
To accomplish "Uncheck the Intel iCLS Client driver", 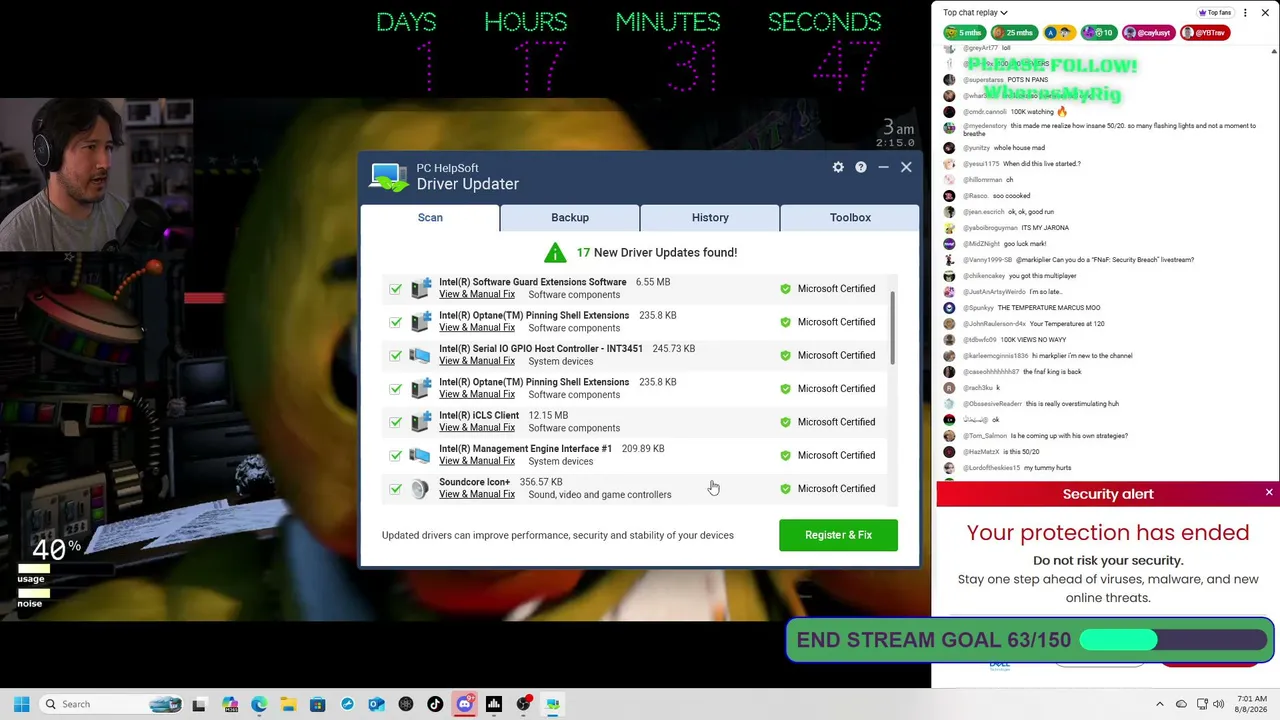I will (x=395, y=422).
